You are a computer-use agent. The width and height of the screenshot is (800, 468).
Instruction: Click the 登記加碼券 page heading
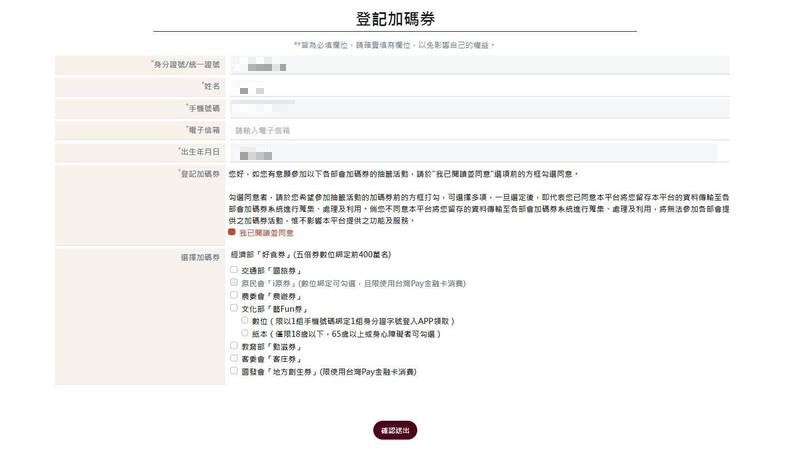(395, 19)
